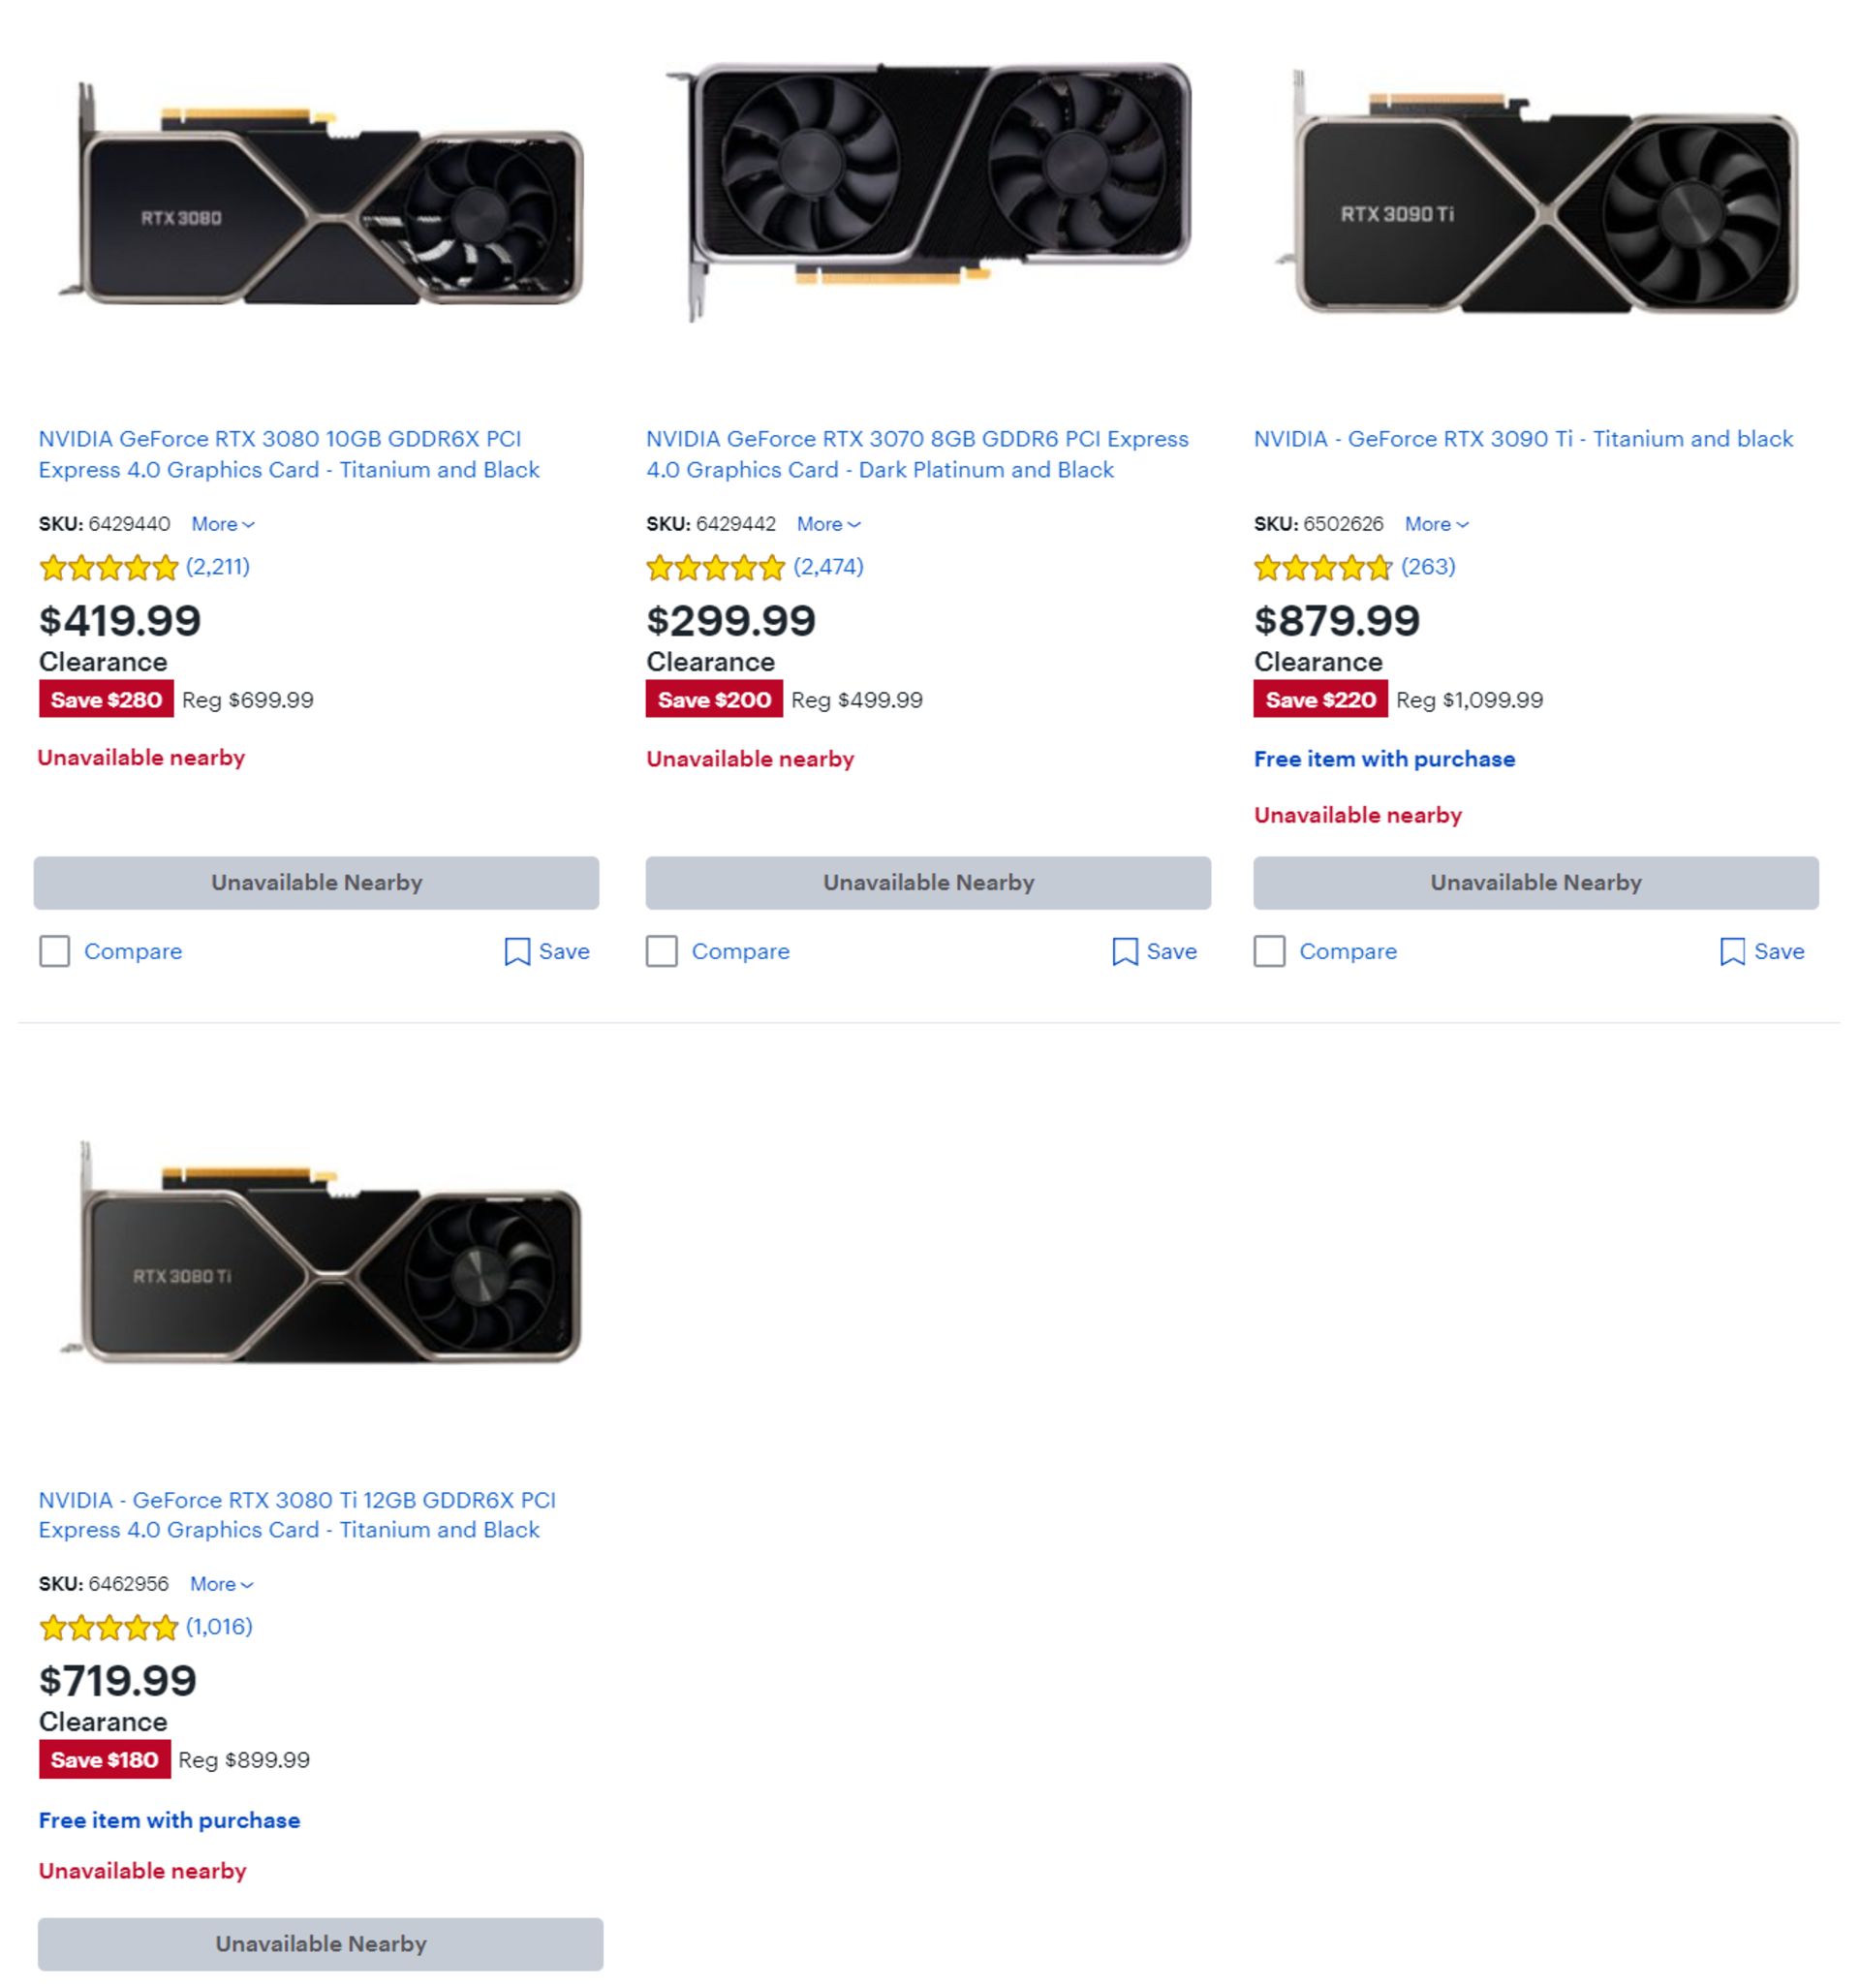
Task: Expand More next to SKU 6429440
Action: [222, 524]
